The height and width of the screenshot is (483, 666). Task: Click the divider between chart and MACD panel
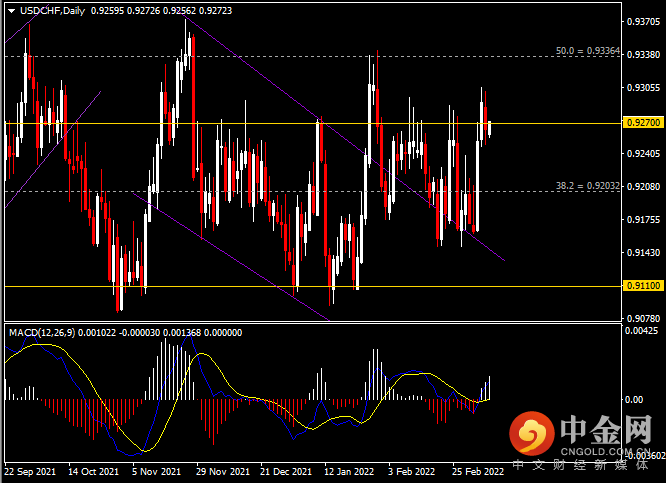[x=300, y=323]
